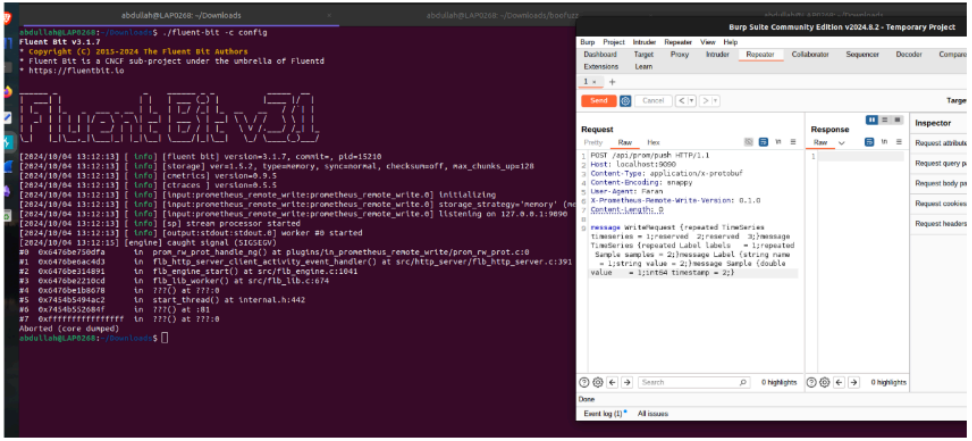The height and width of the screenshot is (441, 972).
Task: Open the Learn tab
Action: point(643,66)
